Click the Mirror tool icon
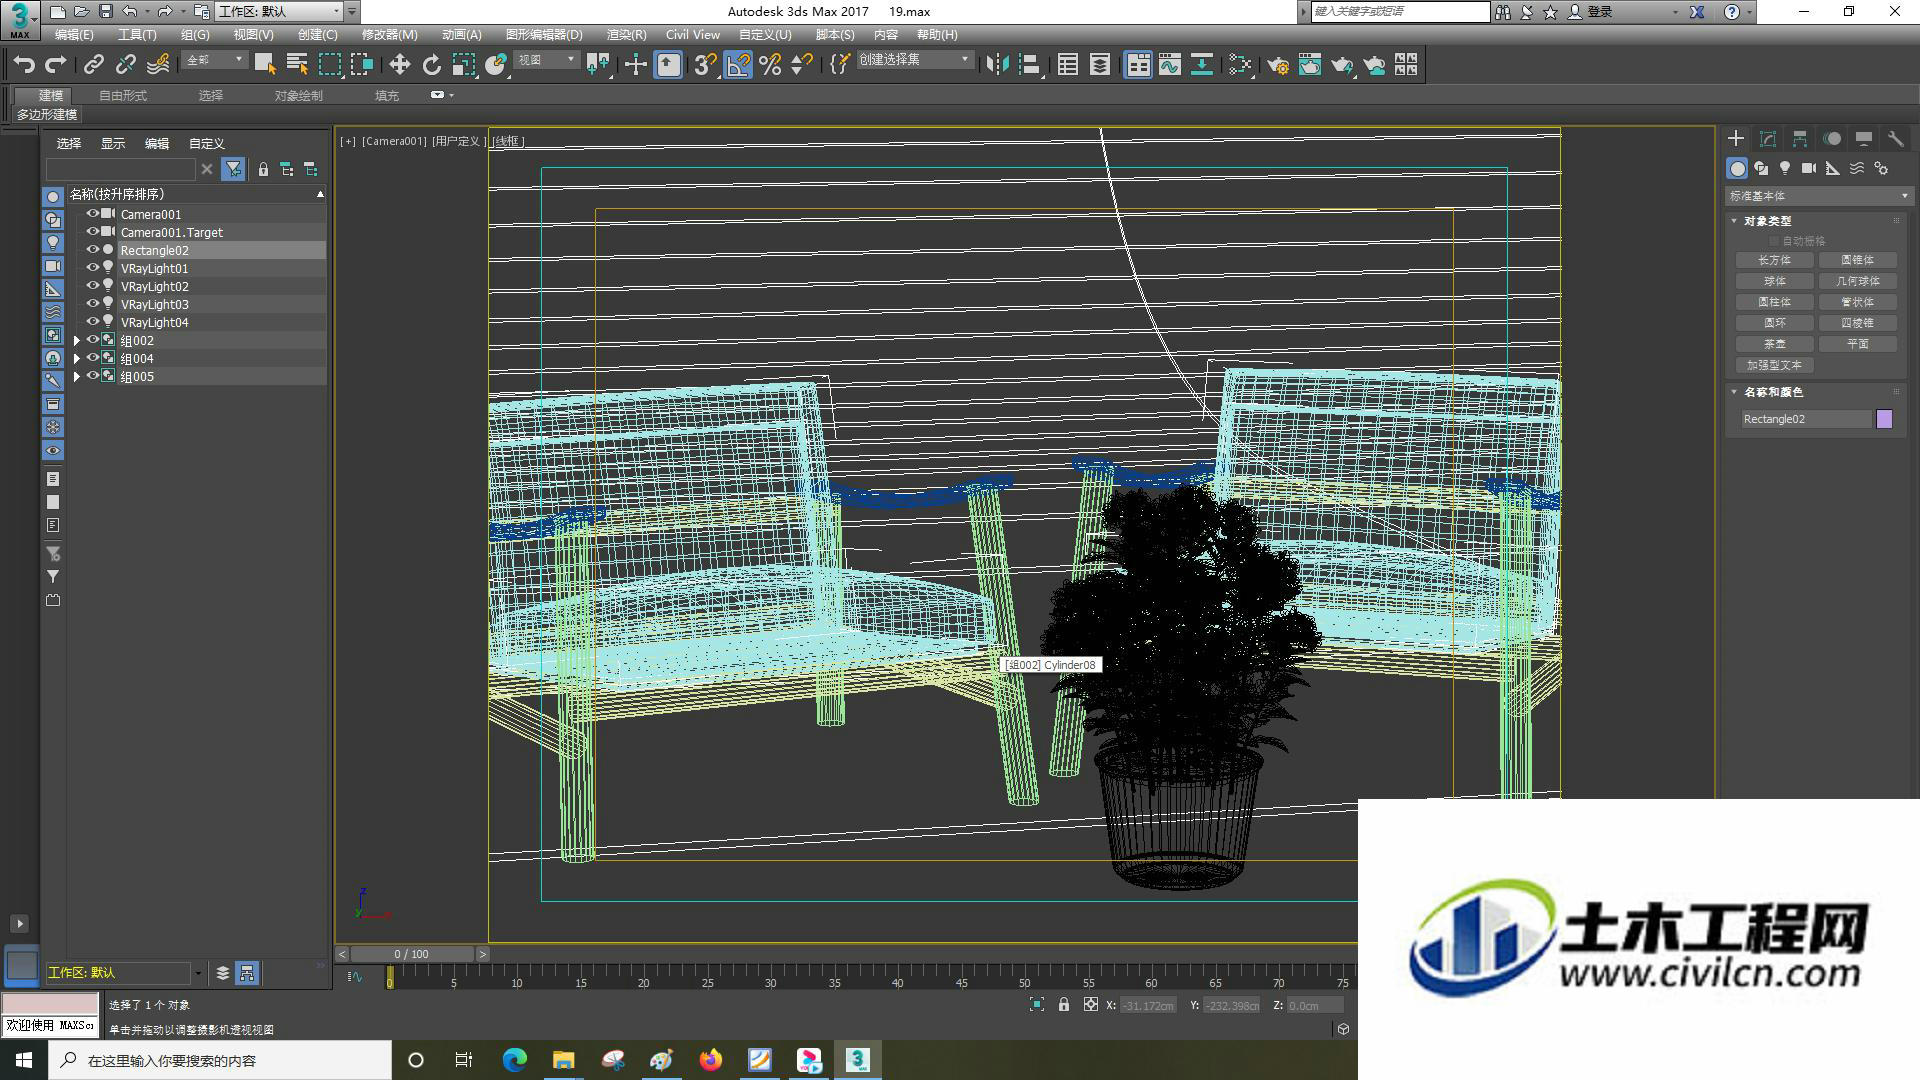The width and height of the screenshot is (1920, 1080). click(x=997, y=65)
